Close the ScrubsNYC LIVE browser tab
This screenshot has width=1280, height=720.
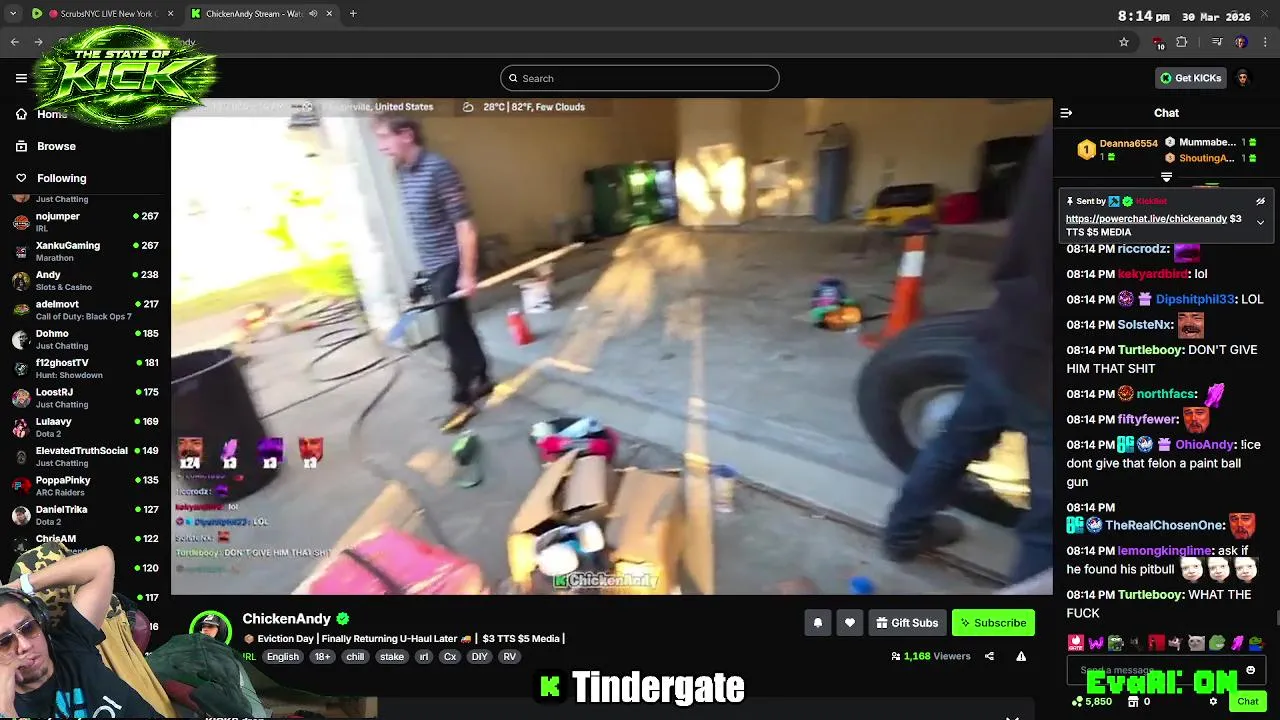[x=170, y=14]
